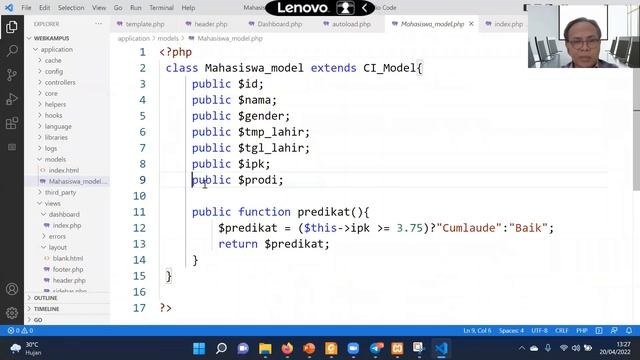This screenshot has height=360, width=640.
Task: Open the Help menu
Action: coord(188,7)
